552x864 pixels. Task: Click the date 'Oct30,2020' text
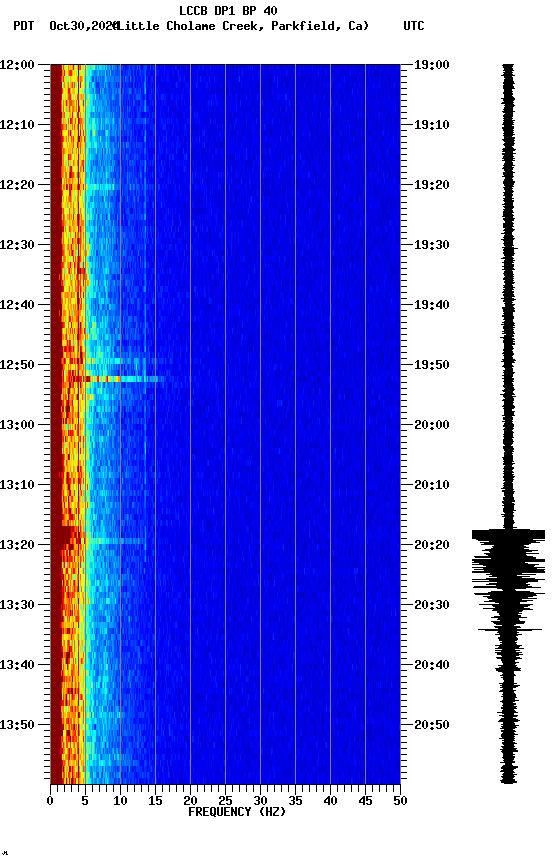83,26
